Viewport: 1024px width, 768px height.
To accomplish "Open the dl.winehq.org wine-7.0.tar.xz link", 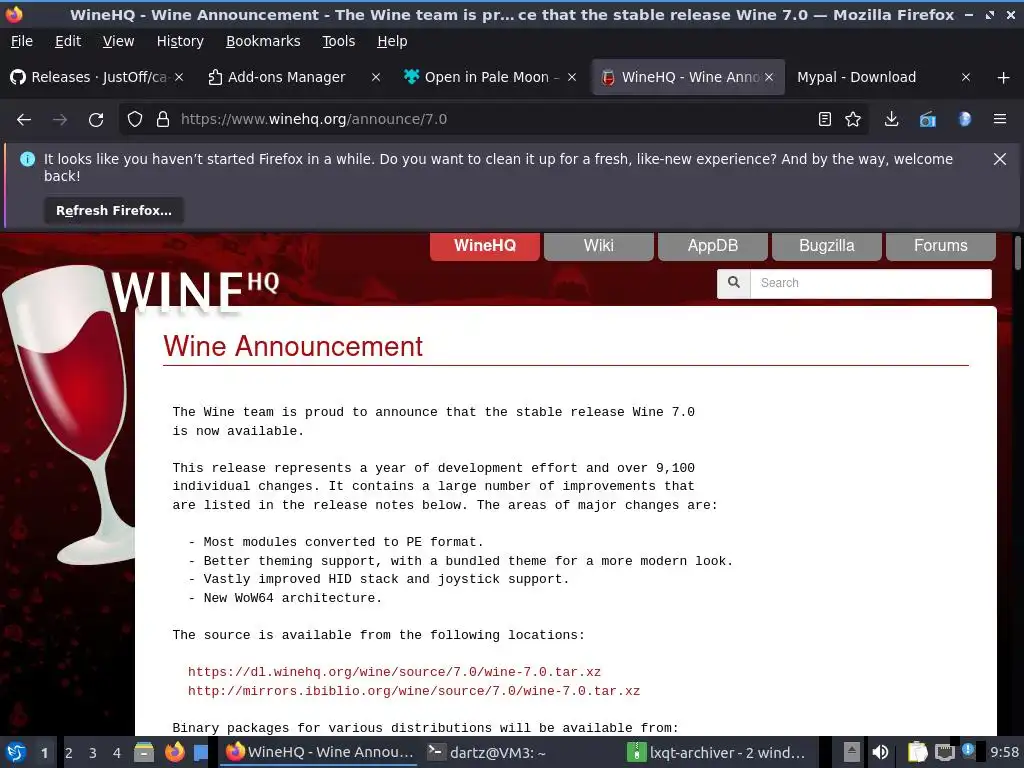I will coord(394,672).
